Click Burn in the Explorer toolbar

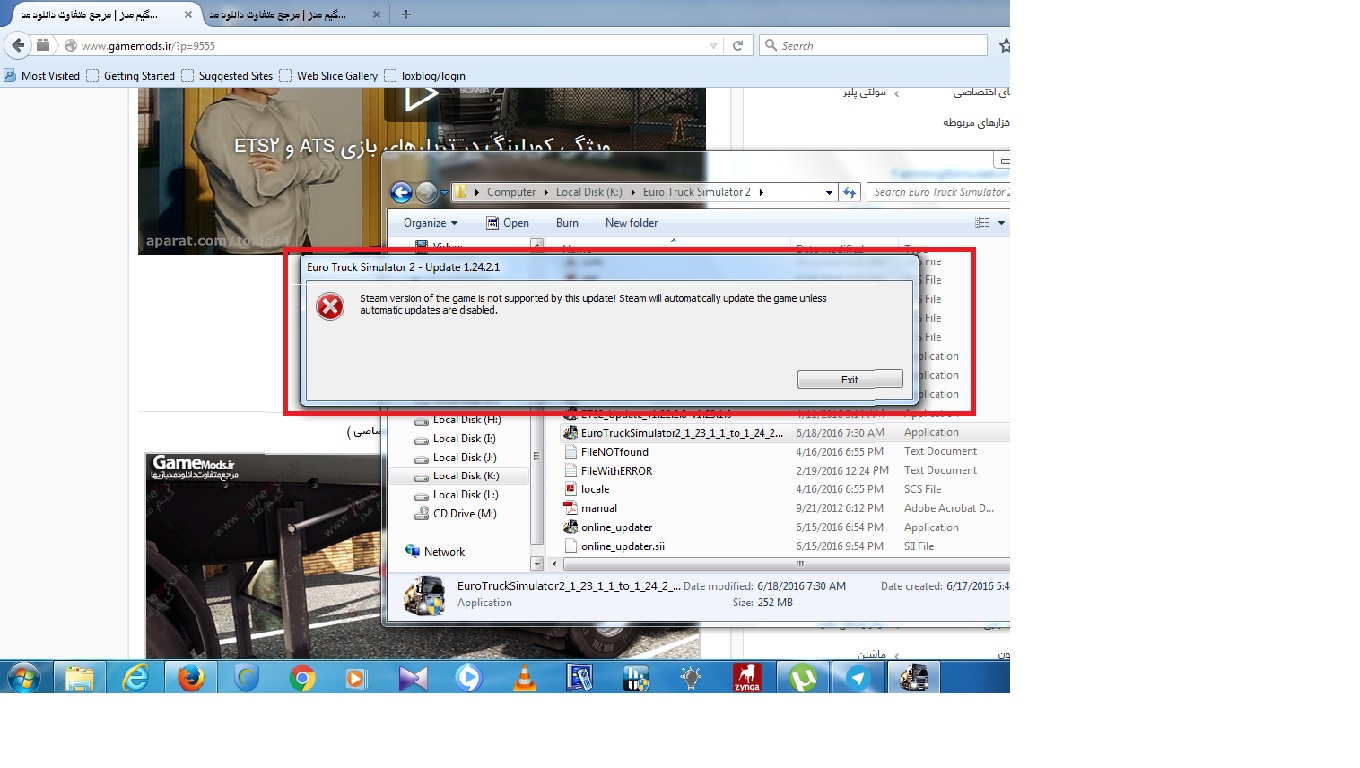pos(567,223)
